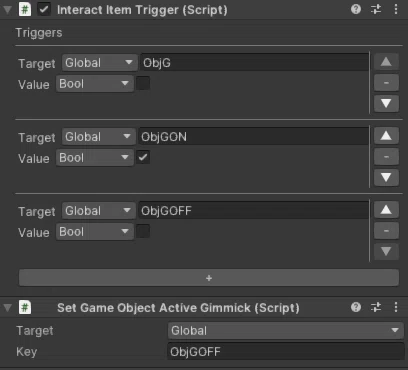Open presets for Interact Item Trigger script
Viewport: 408px width, 370px height.
point(376,9)
